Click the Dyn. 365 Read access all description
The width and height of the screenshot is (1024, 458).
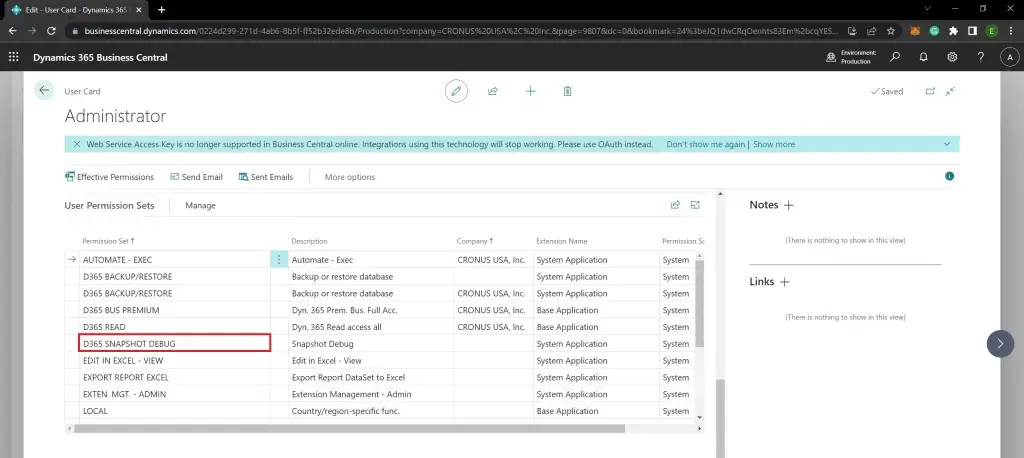point(371,327)
